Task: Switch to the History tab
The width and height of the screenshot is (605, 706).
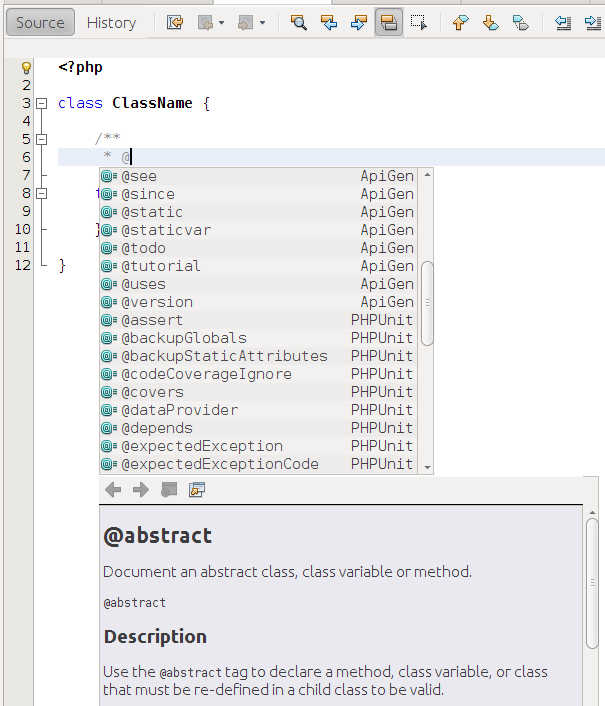Action: coord(111,23)
